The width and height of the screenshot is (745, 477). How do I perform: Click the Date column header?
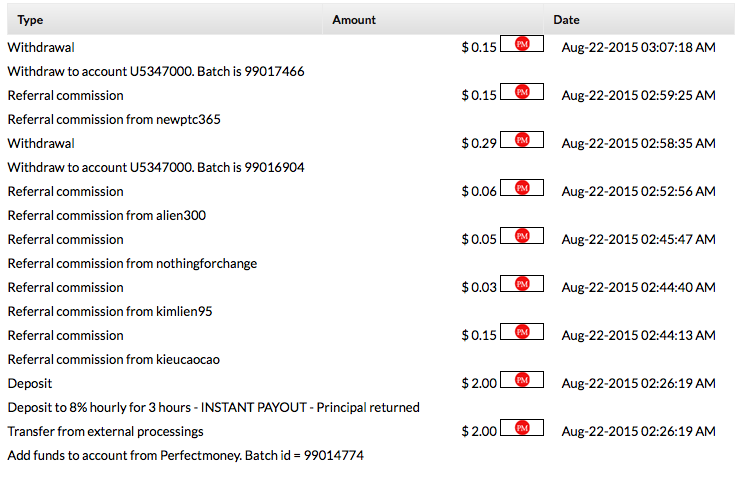566,20
